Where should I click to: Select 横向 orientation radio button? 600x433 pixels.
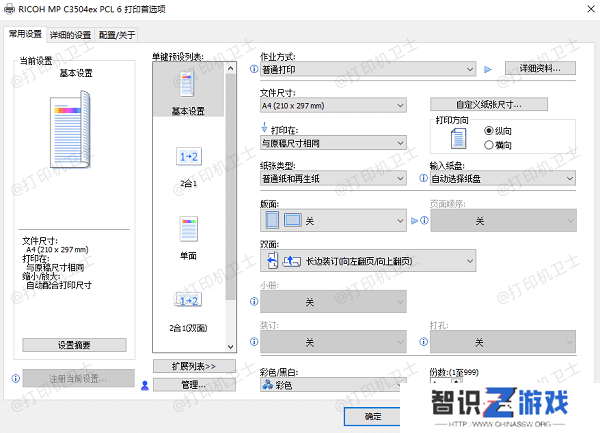tap(488, 145)
